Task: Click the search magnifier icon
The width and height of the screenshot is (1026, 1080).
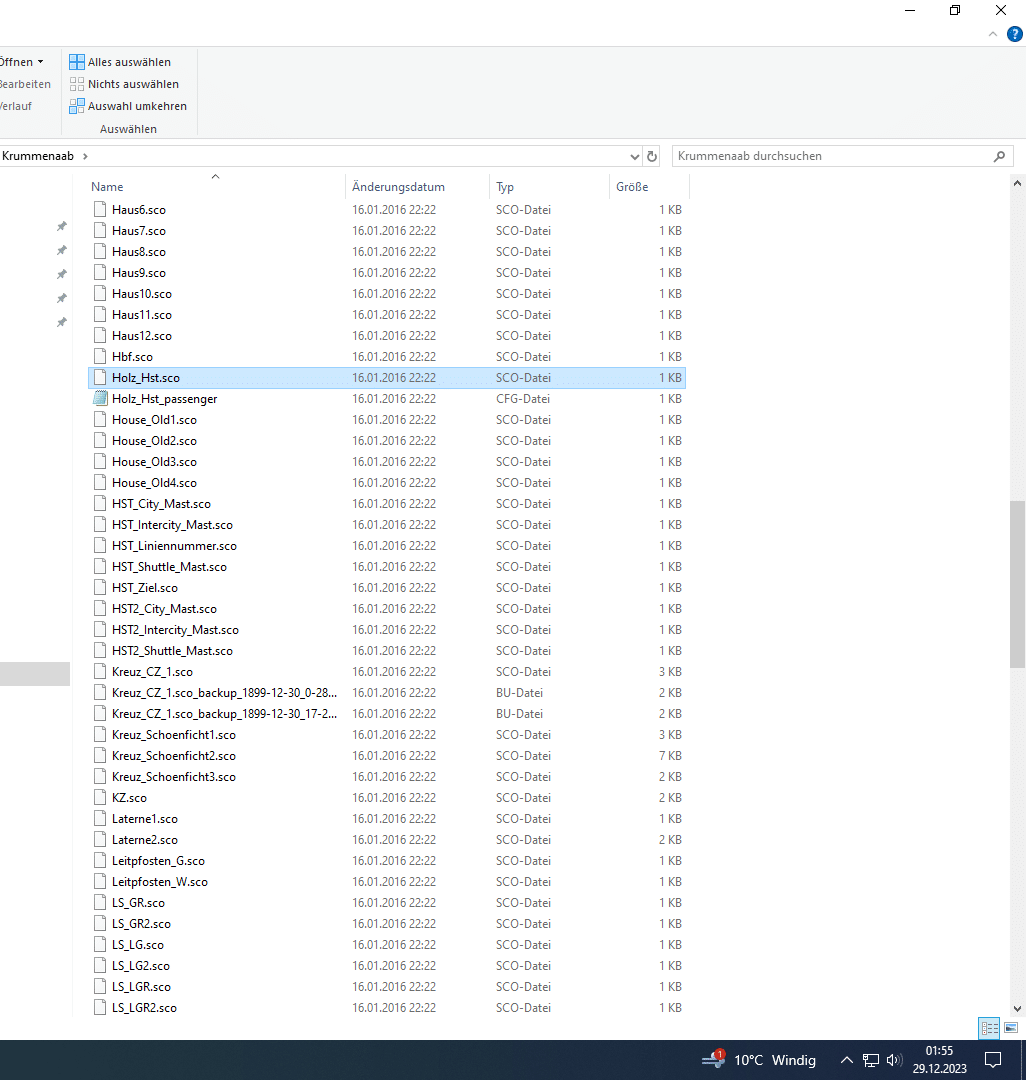Action: pos(998,157)
